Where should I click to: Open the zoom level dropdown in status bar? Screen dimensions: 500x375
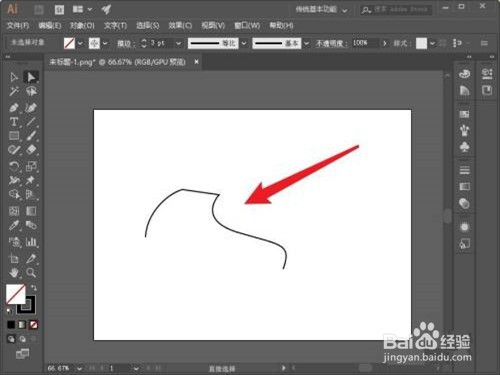[79, 368]
